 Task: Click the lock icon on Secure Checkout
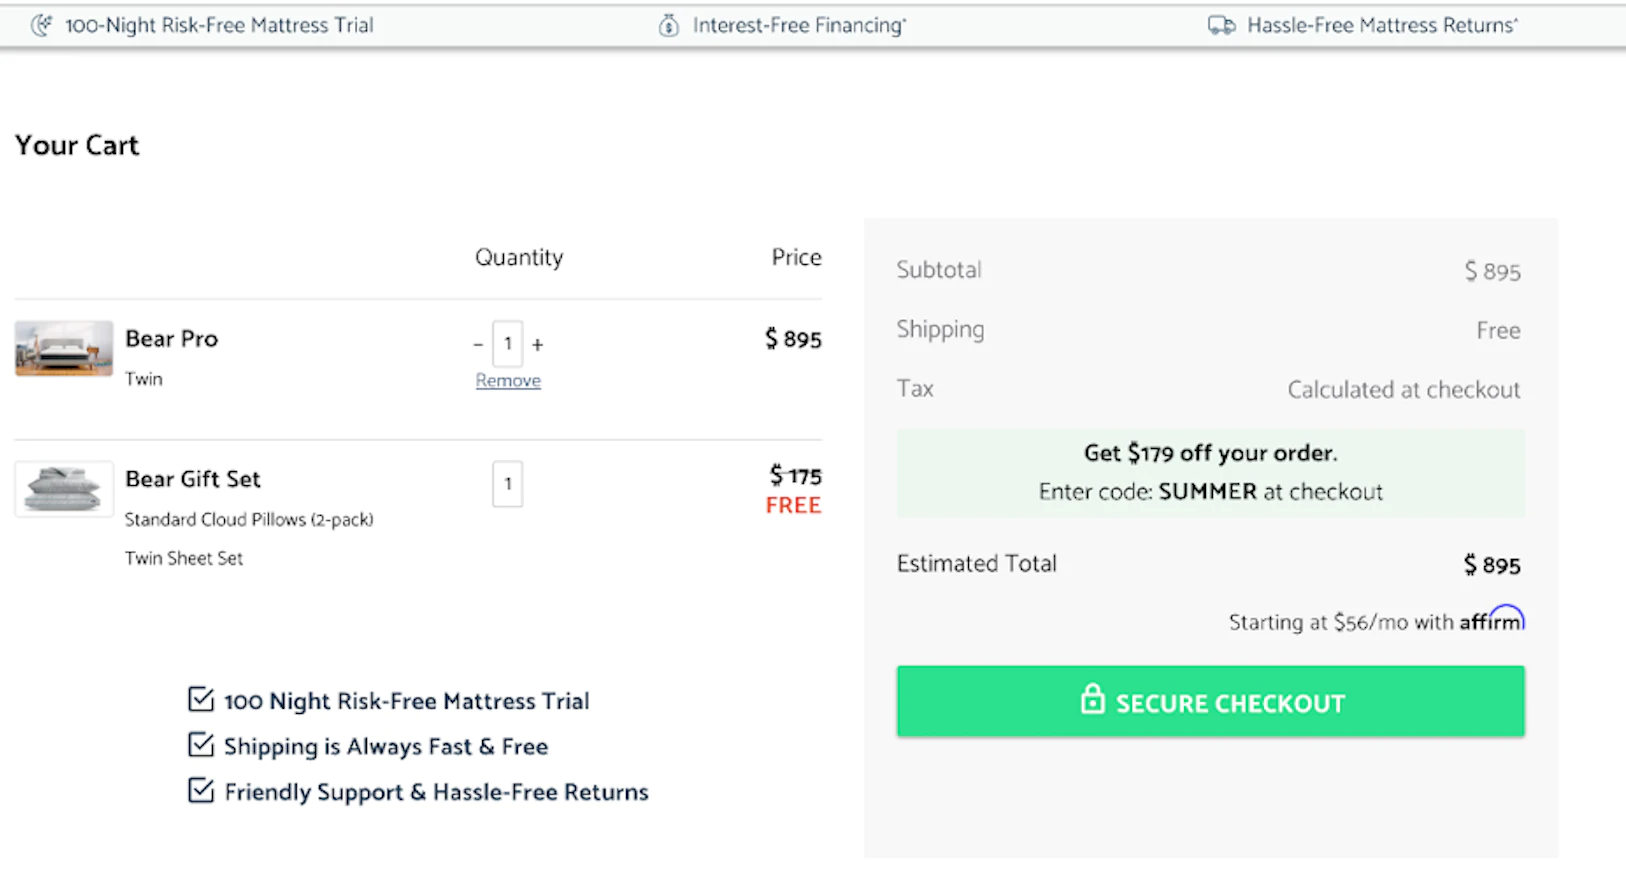click(1092, 700)
